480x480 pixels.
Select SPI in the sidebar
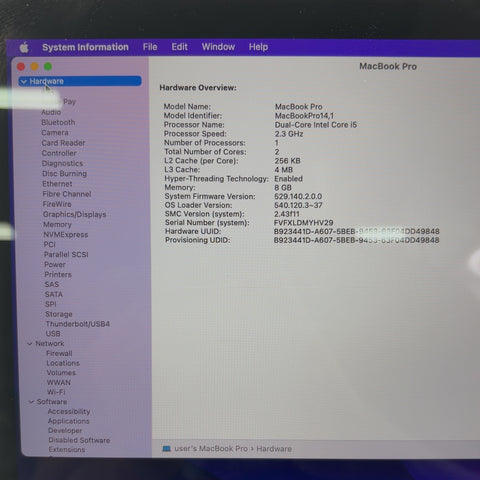[51, 304]
